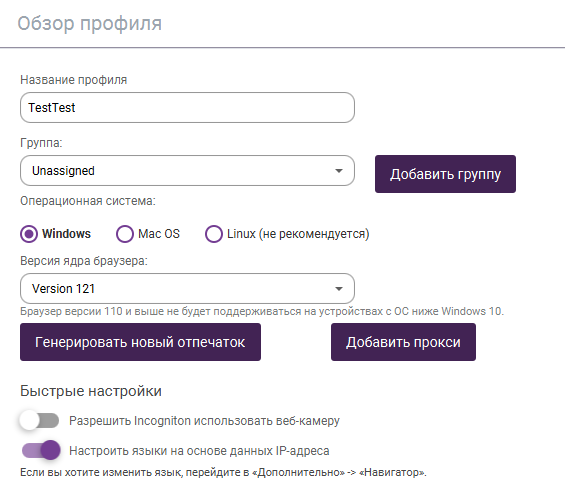Click the Windows 10 browser support note
This screenshot has width=565, height=487.
point(262,311)
